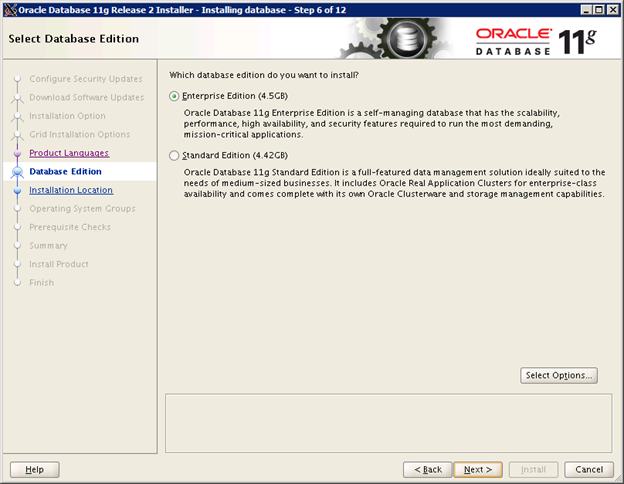Open the installer Help
Screen dimensions: 624x484
(35, 470)
